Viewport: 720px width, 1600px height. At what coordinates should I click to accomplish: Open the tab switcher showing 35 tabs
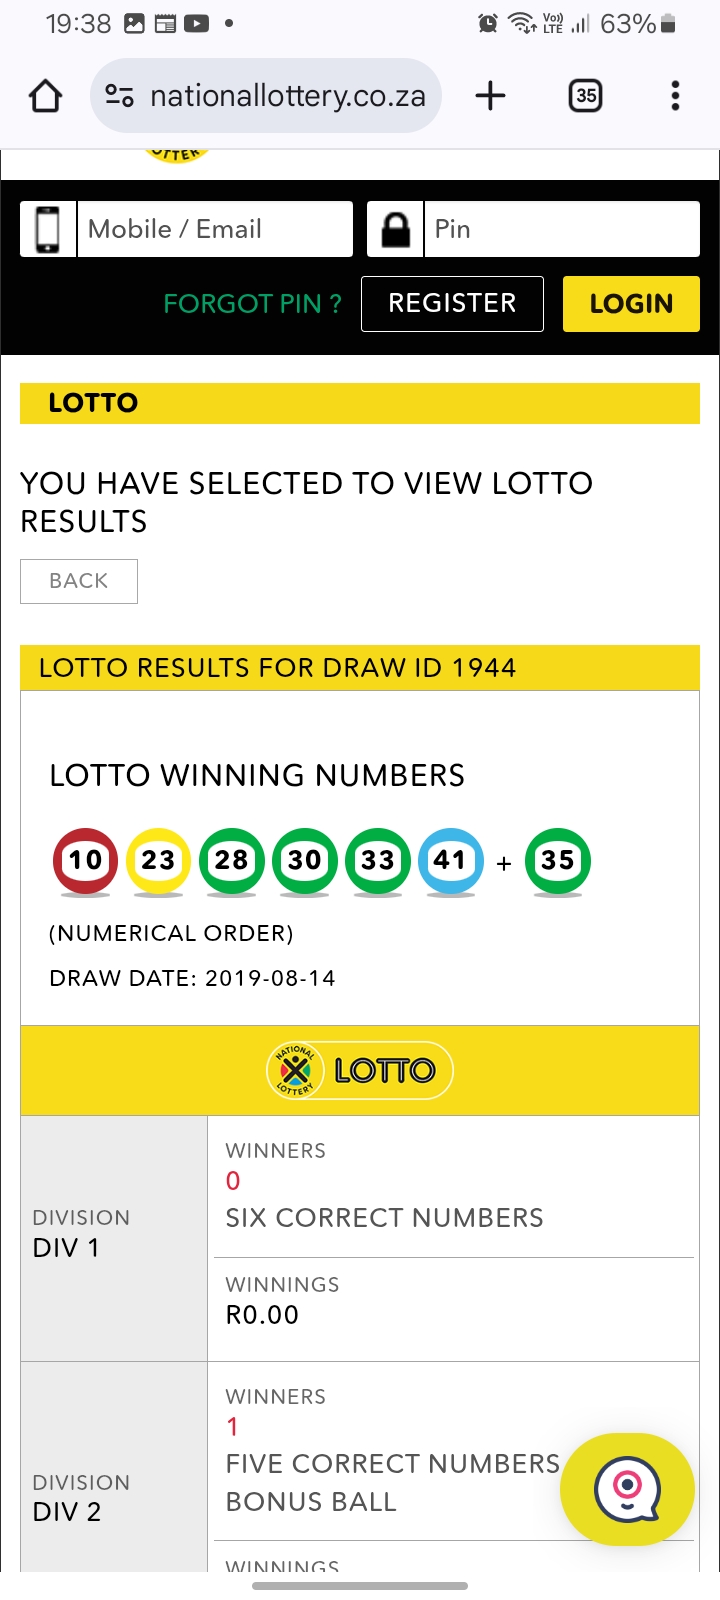585,96
